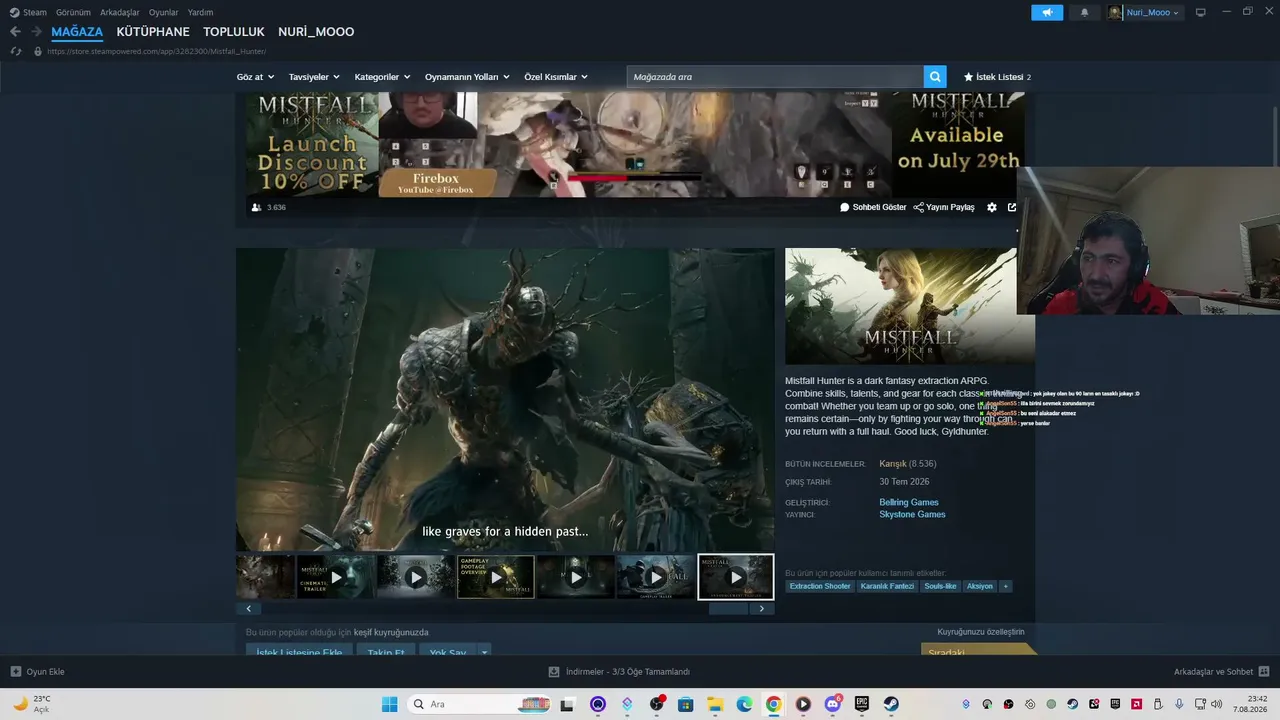Click the Extraction Shooter tag

[x=820, y=586]
